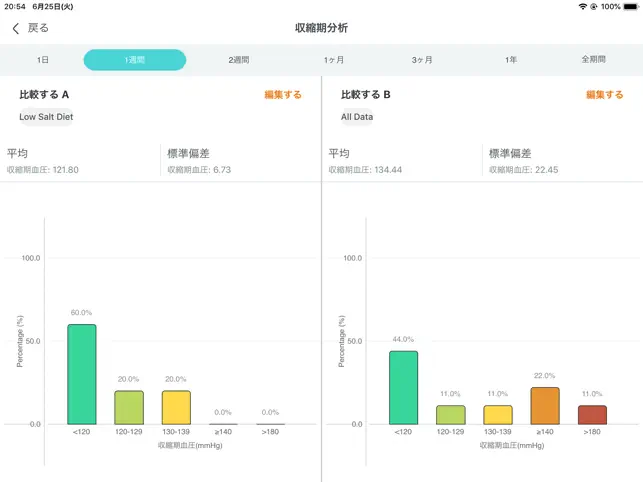Edit comparison A with 編集する

[x=283, y=95]
